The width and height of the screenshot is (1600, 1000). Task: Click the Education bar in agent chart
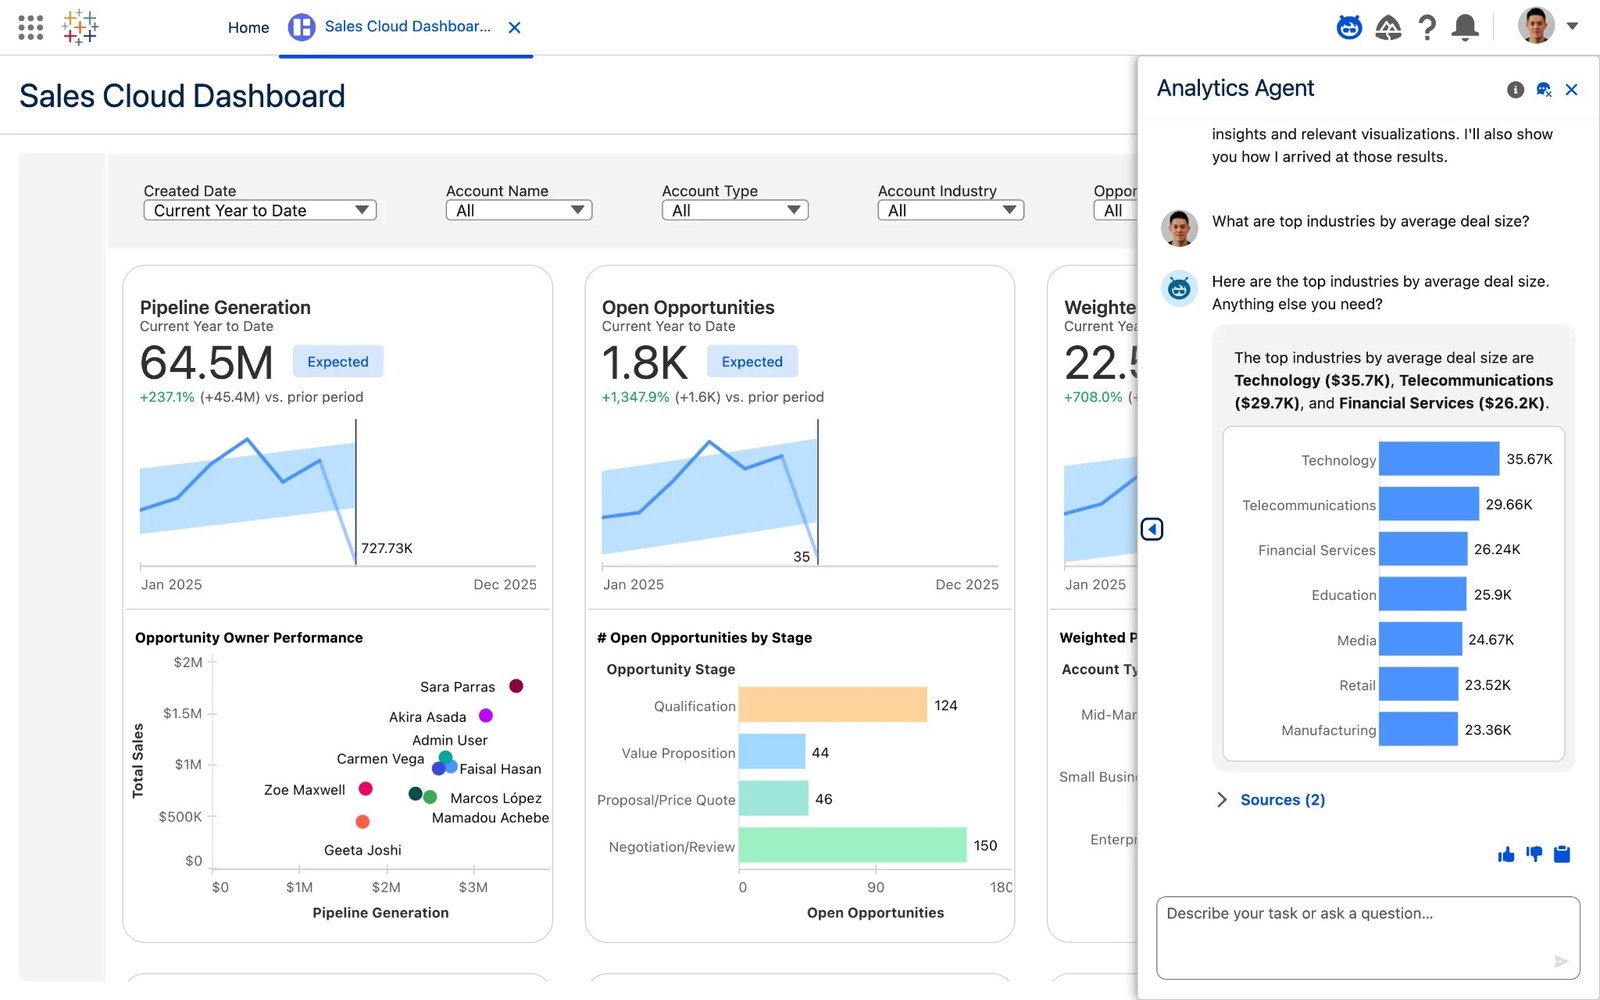pyautogui.click(x=1422, y=594)
